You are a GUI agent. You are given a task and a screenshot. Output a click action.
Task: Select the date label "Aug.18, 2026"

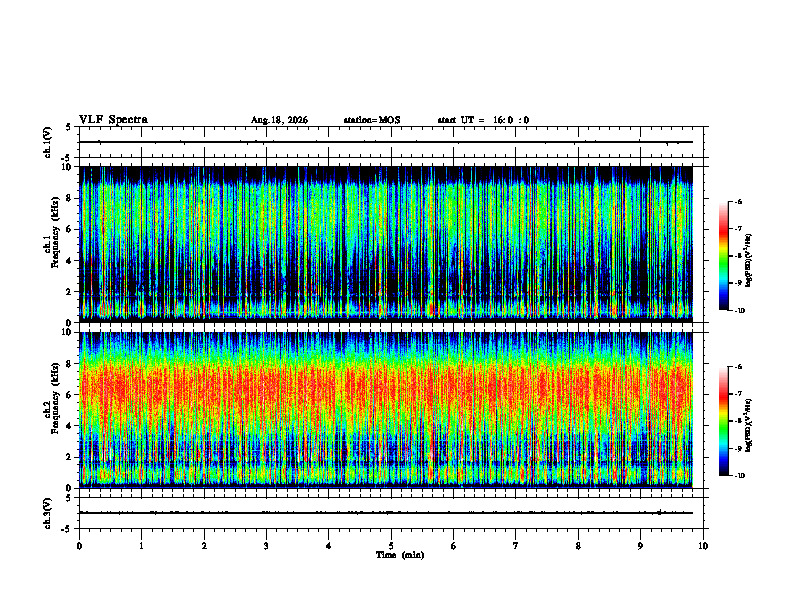[x=279, y=120]
